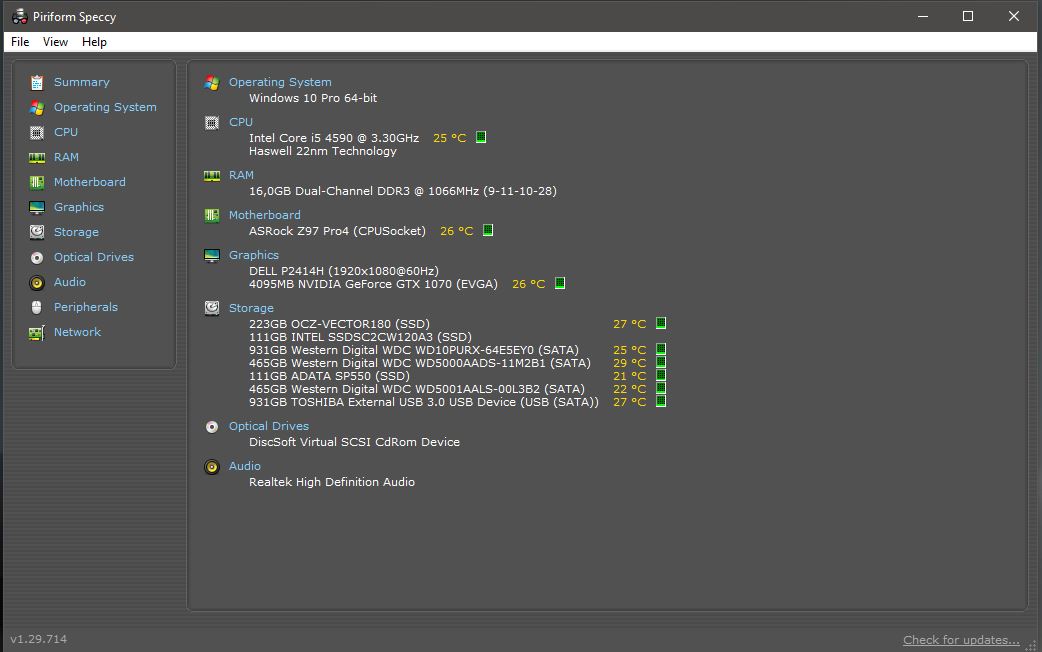The width and height of the screenshot is (1042, 652).
Task: Select RAM in the sidebar list
Action: 66,158
